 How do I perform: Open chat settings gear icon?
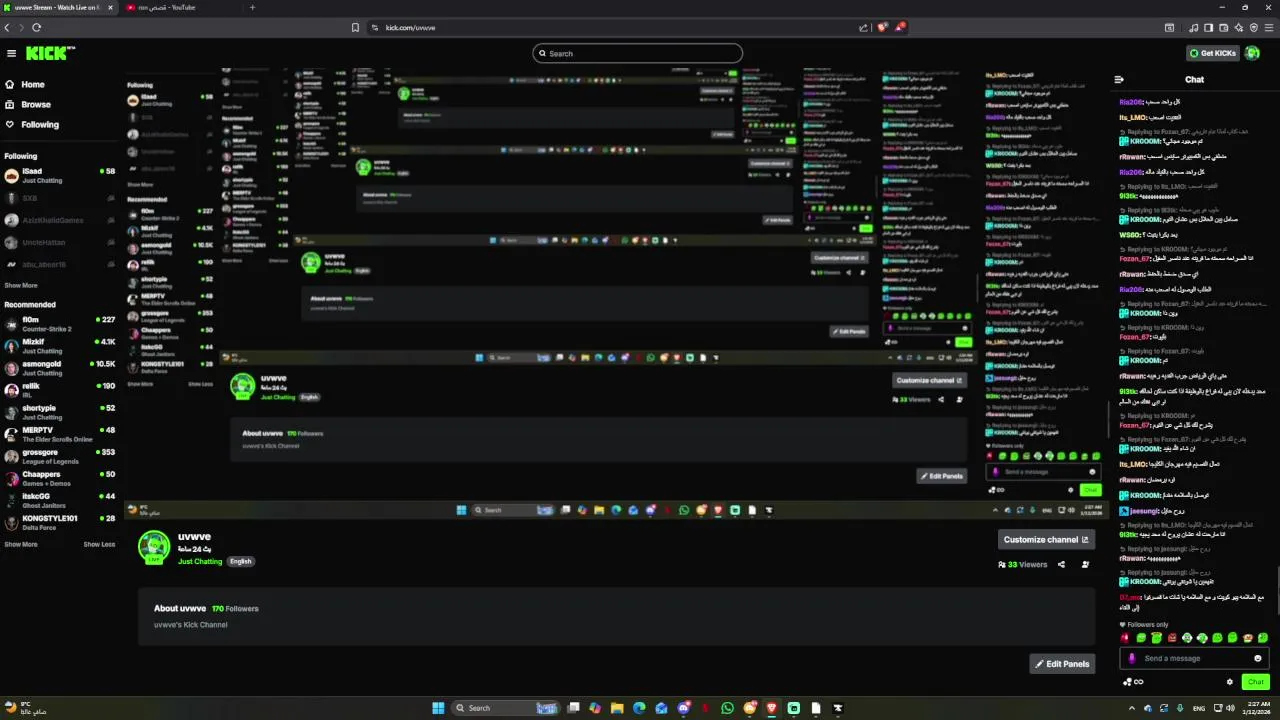[1230, 682]
